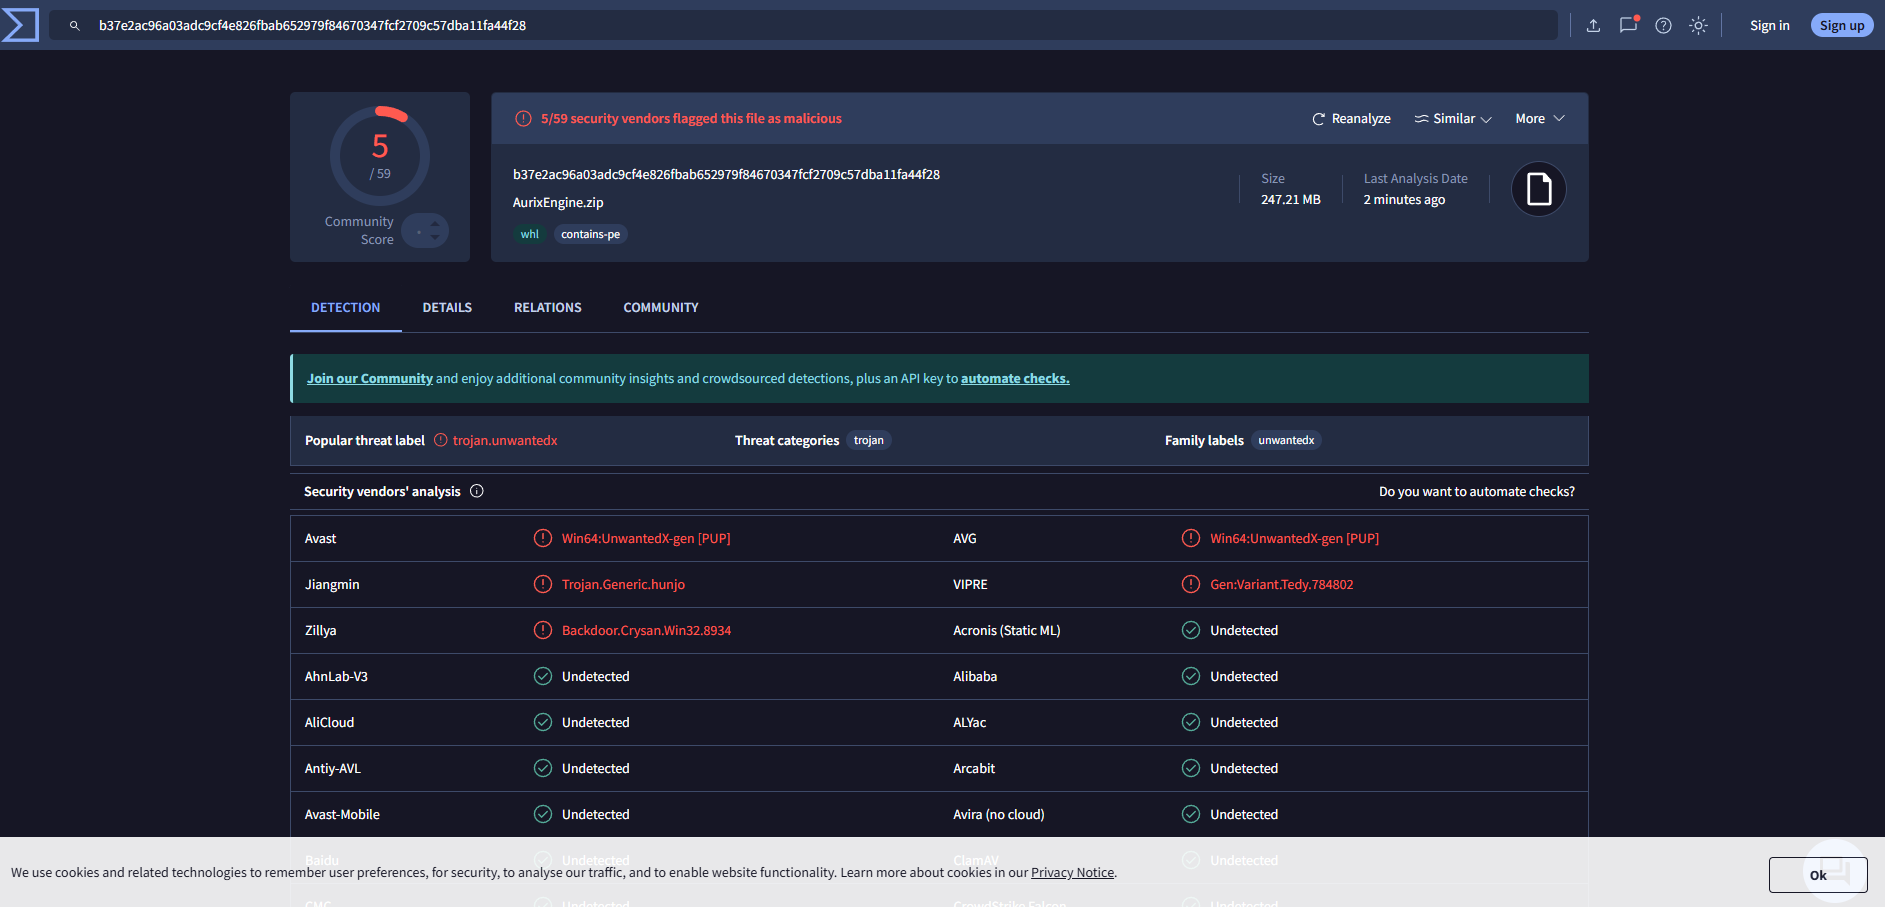Image resolution: width=1885 pixels, height=907 pixels.
Task: Click the whl tag
Action: coord(530,234)
